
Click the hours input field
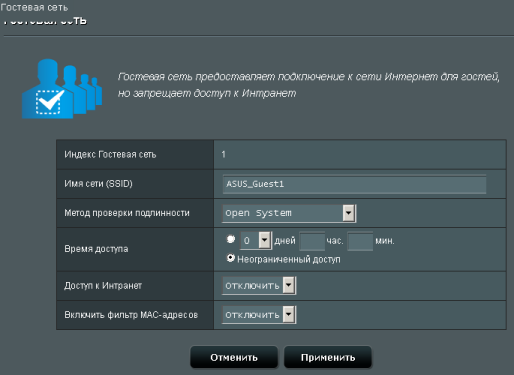(x=312, y=241)
